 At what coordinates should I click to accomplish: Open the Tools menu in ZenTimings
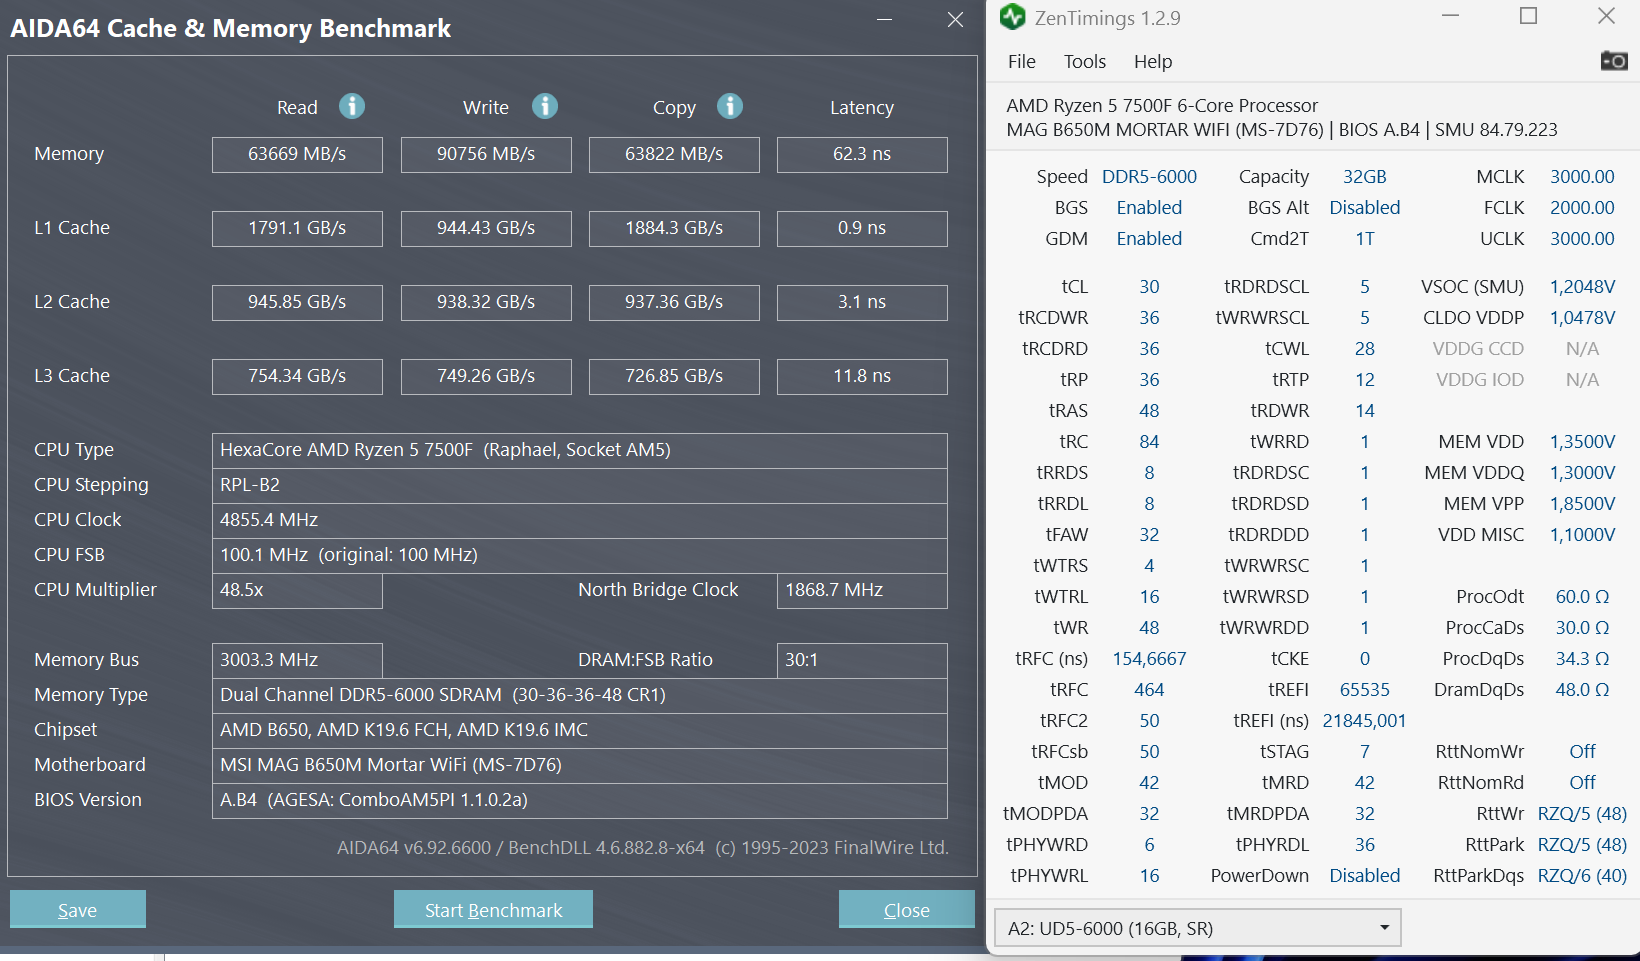(1085, 62)
